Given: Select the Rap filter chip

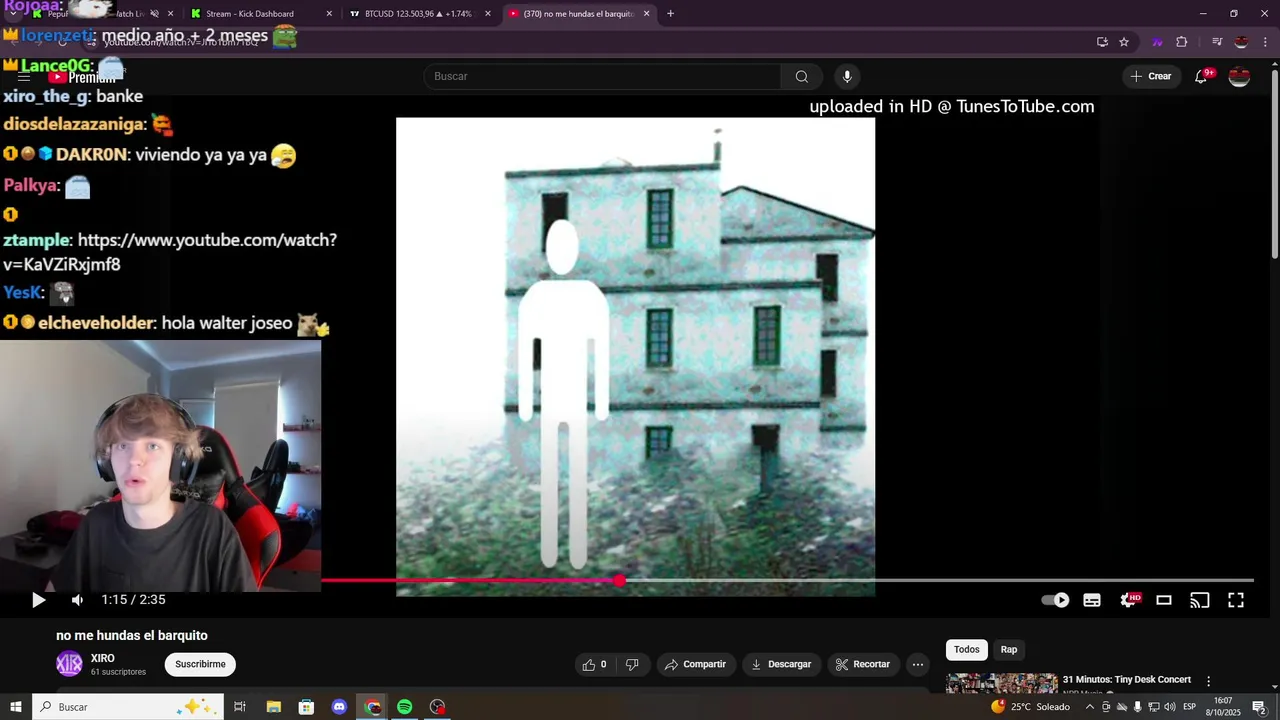Looking at the screenshot, I should pos(1009,650).
